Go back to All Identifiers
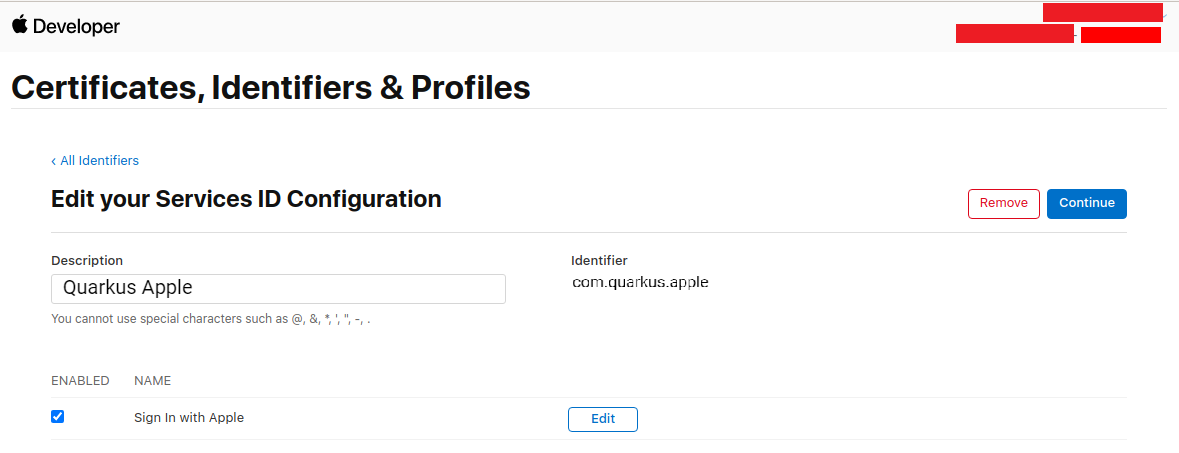This screenshot has height=453, width=1179. point(99,160)
